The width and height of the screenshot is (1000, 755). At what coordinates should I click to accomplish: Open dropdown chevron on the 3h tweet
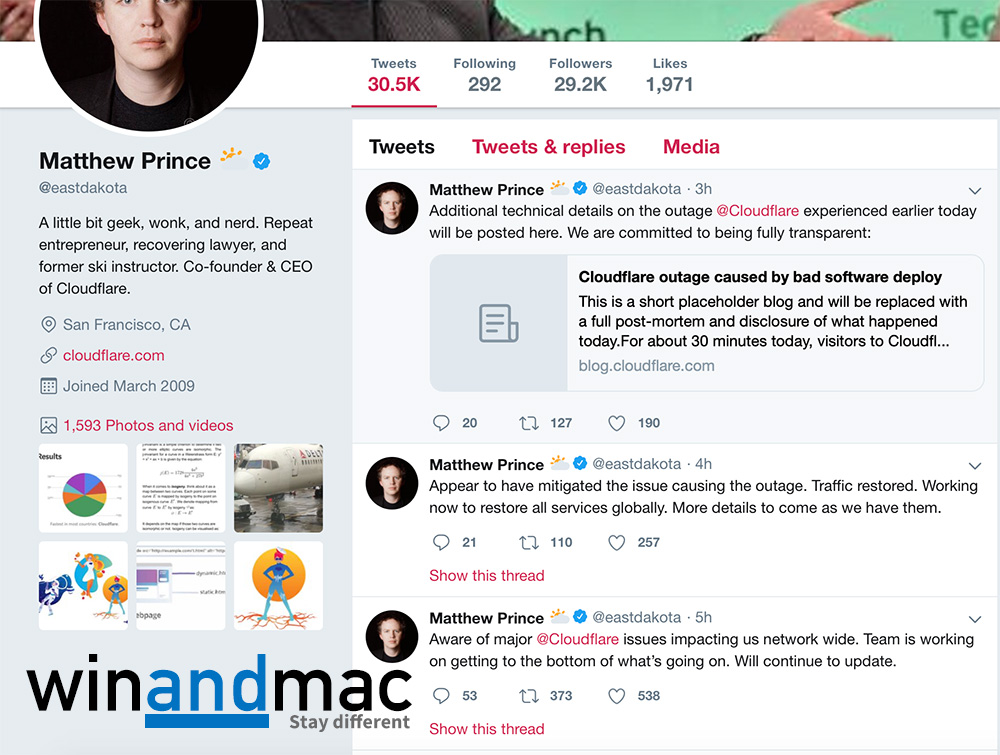tap(974, 191)
